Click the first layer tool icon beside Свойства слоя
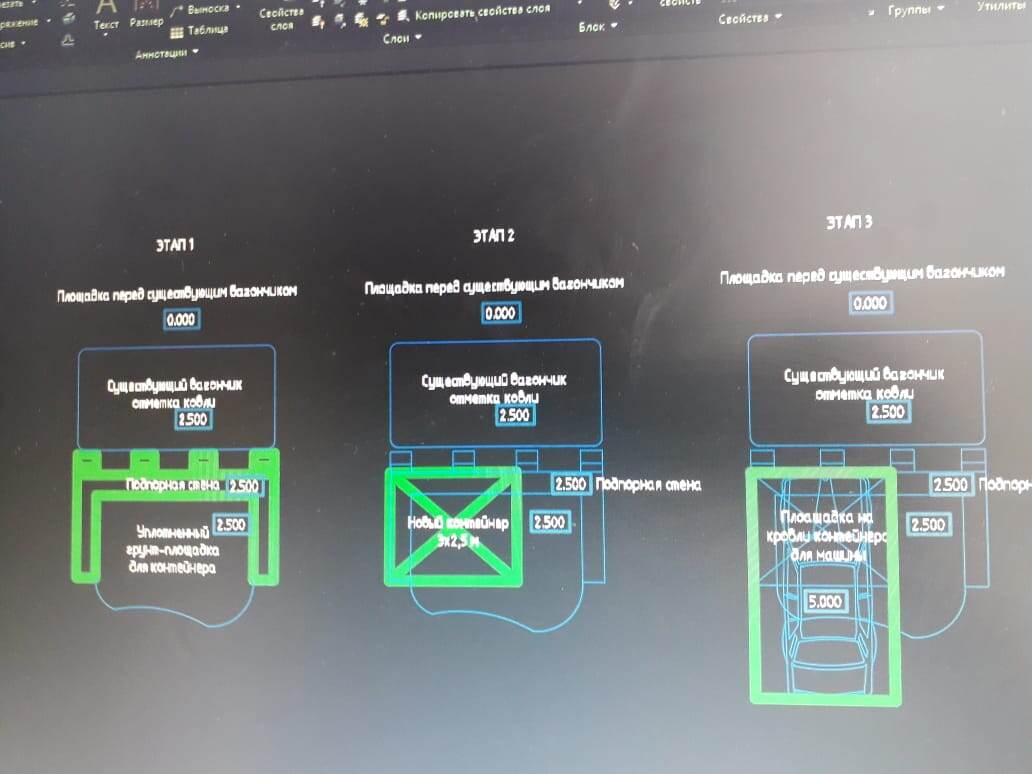Image resolution: width=1032 pixels, height=774 pixels. pos(319,22)
